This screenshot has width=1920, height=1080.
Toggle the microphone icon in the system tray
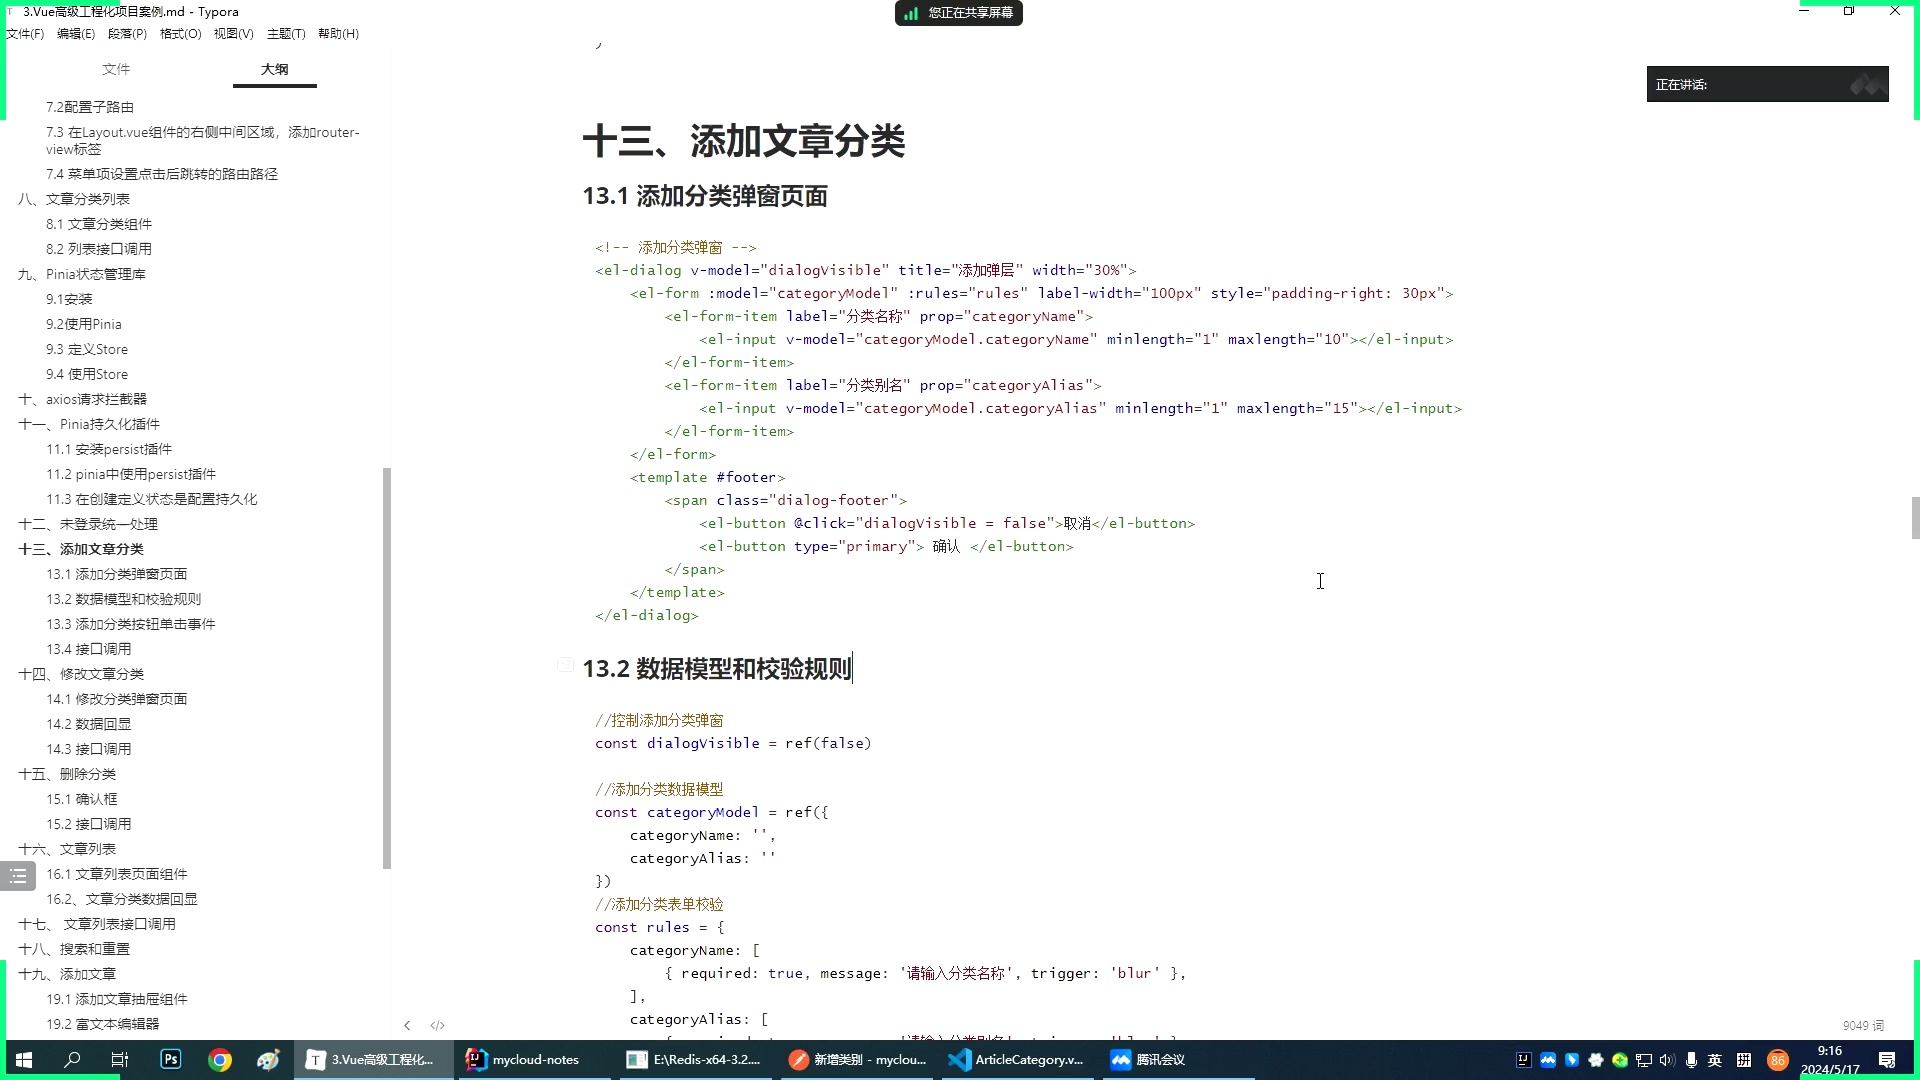click(1691, 1059)
